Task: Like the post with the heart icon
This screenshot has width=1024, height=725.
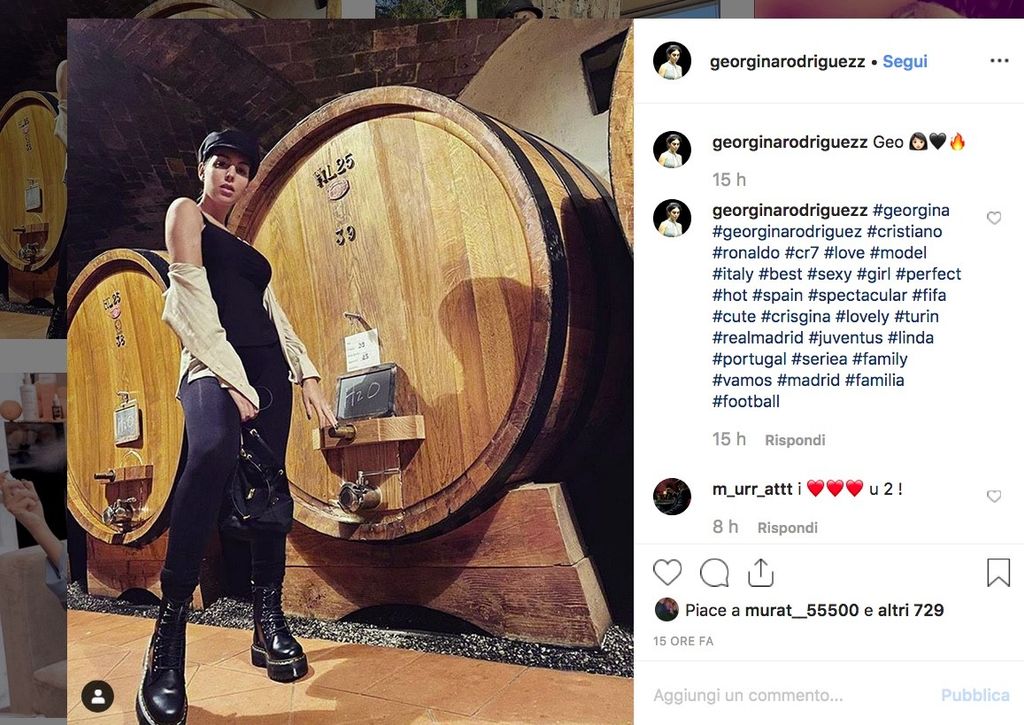Action: [667, 572]
